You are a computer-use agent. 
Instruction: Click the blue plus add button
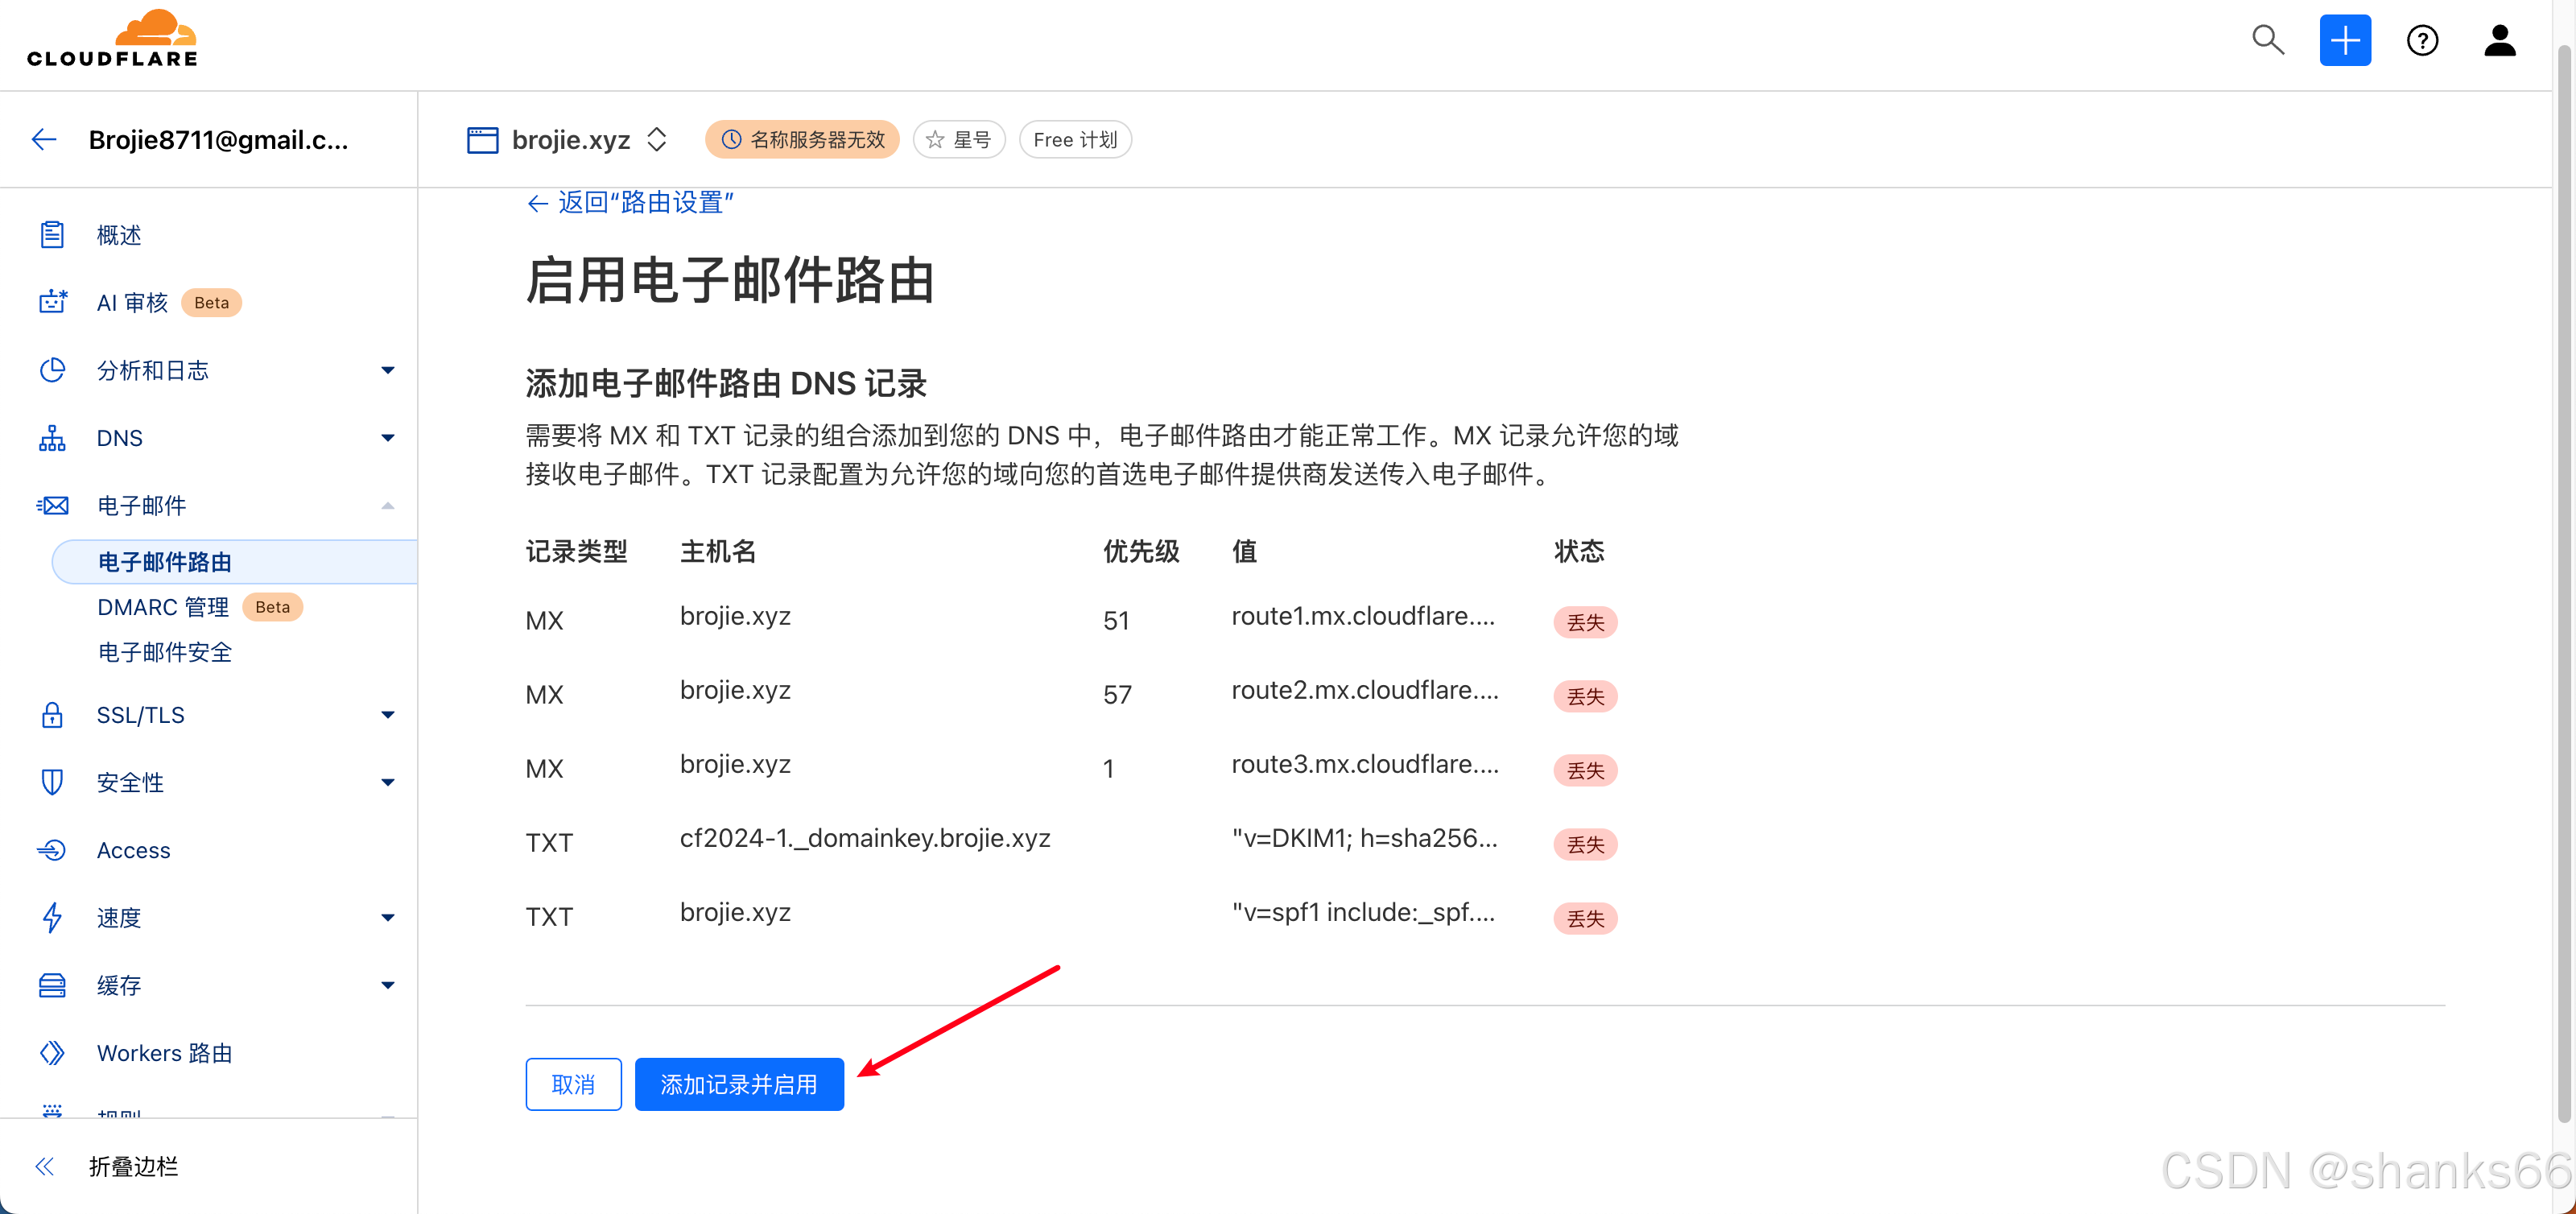(x=2344, y=40)
